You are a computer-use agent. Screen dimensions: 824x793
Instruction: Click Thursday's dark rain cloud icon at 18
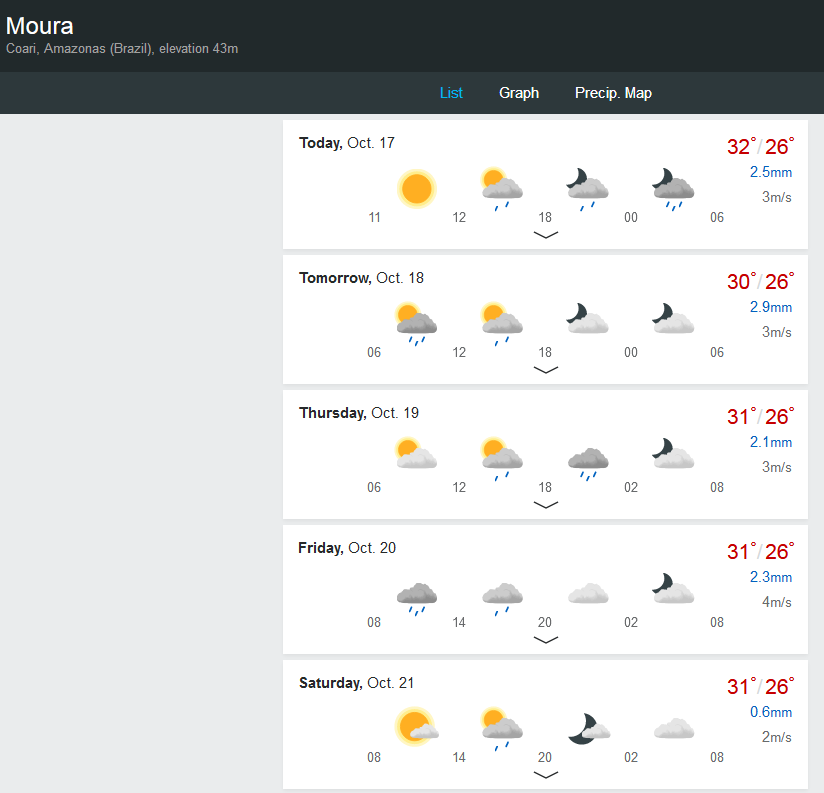(x=588, y=459)
